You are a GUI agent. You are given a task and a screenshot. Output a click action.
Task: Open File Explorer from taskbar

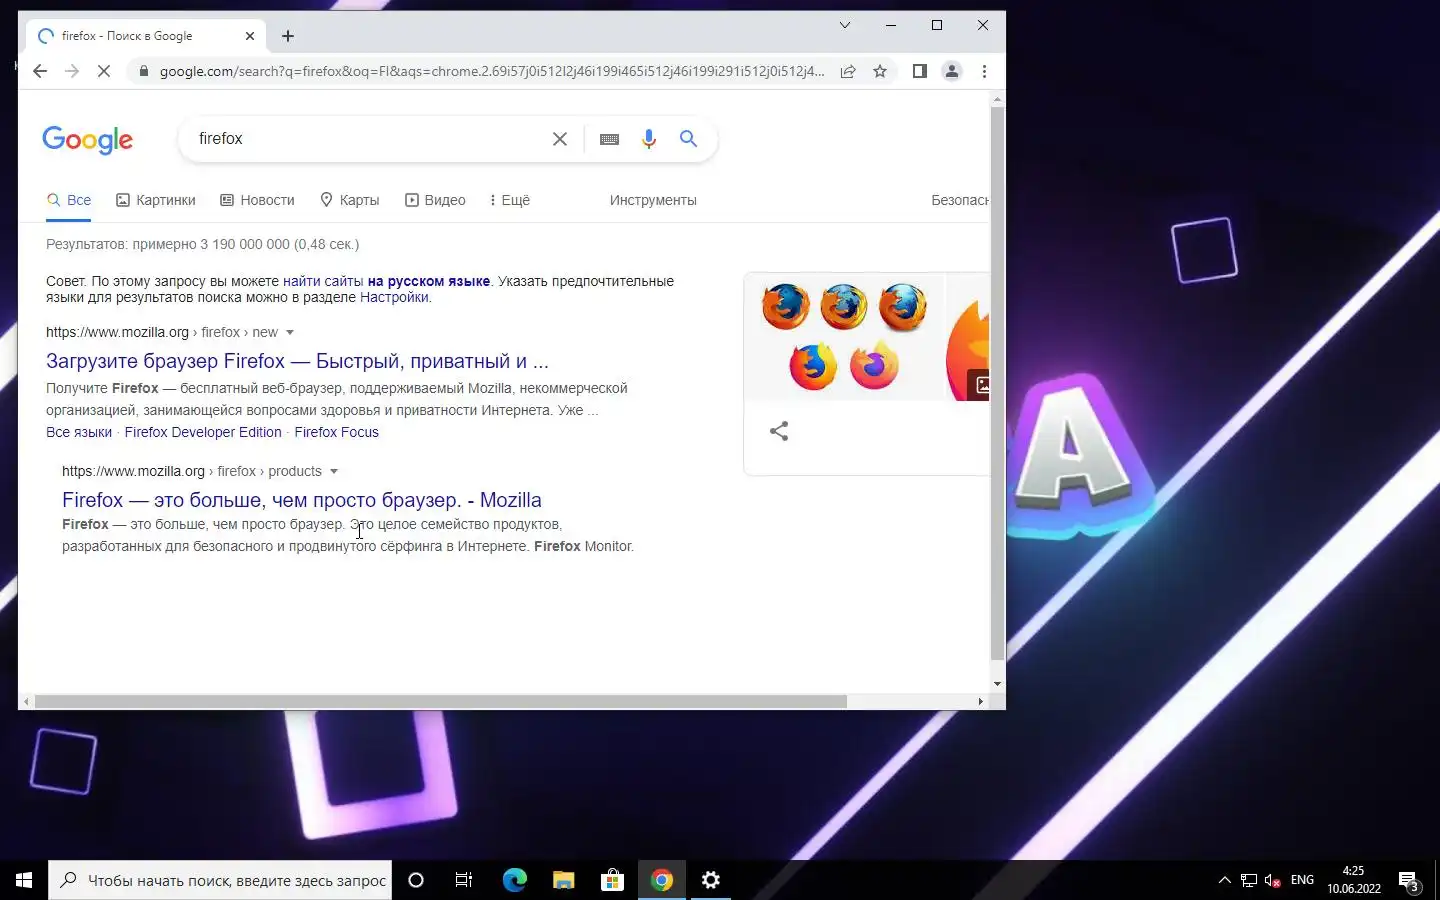point(563,880)
